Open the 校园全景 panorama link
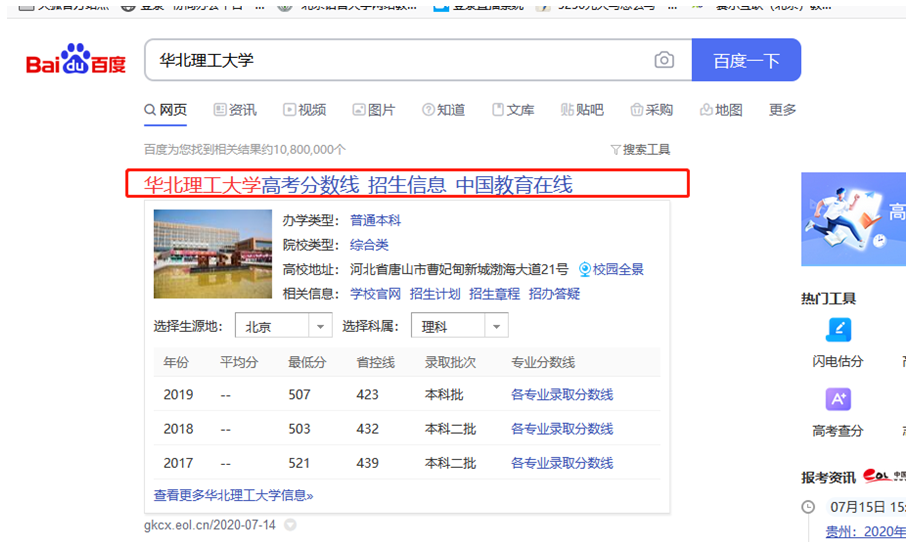The height and width of the screenshot is (542, 910). [x=611, y=269]
